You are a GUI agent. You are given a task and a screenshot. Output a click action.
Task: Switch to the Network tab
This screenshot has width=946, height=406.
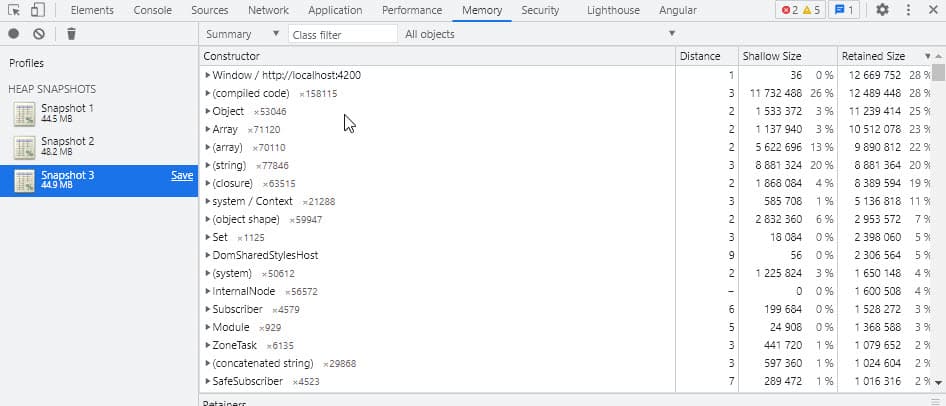point(268,10)
